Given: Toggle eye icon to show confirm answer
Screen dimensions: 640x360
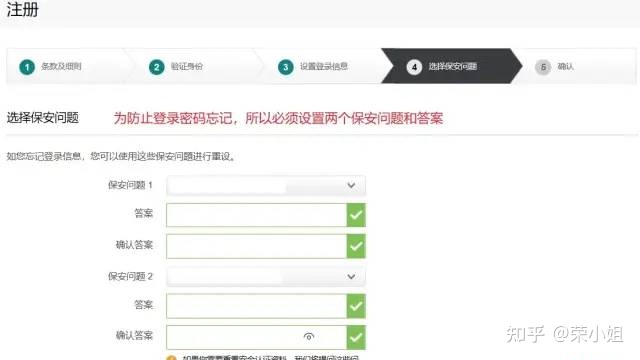Looking at the screenshot, I should (309, 337).
